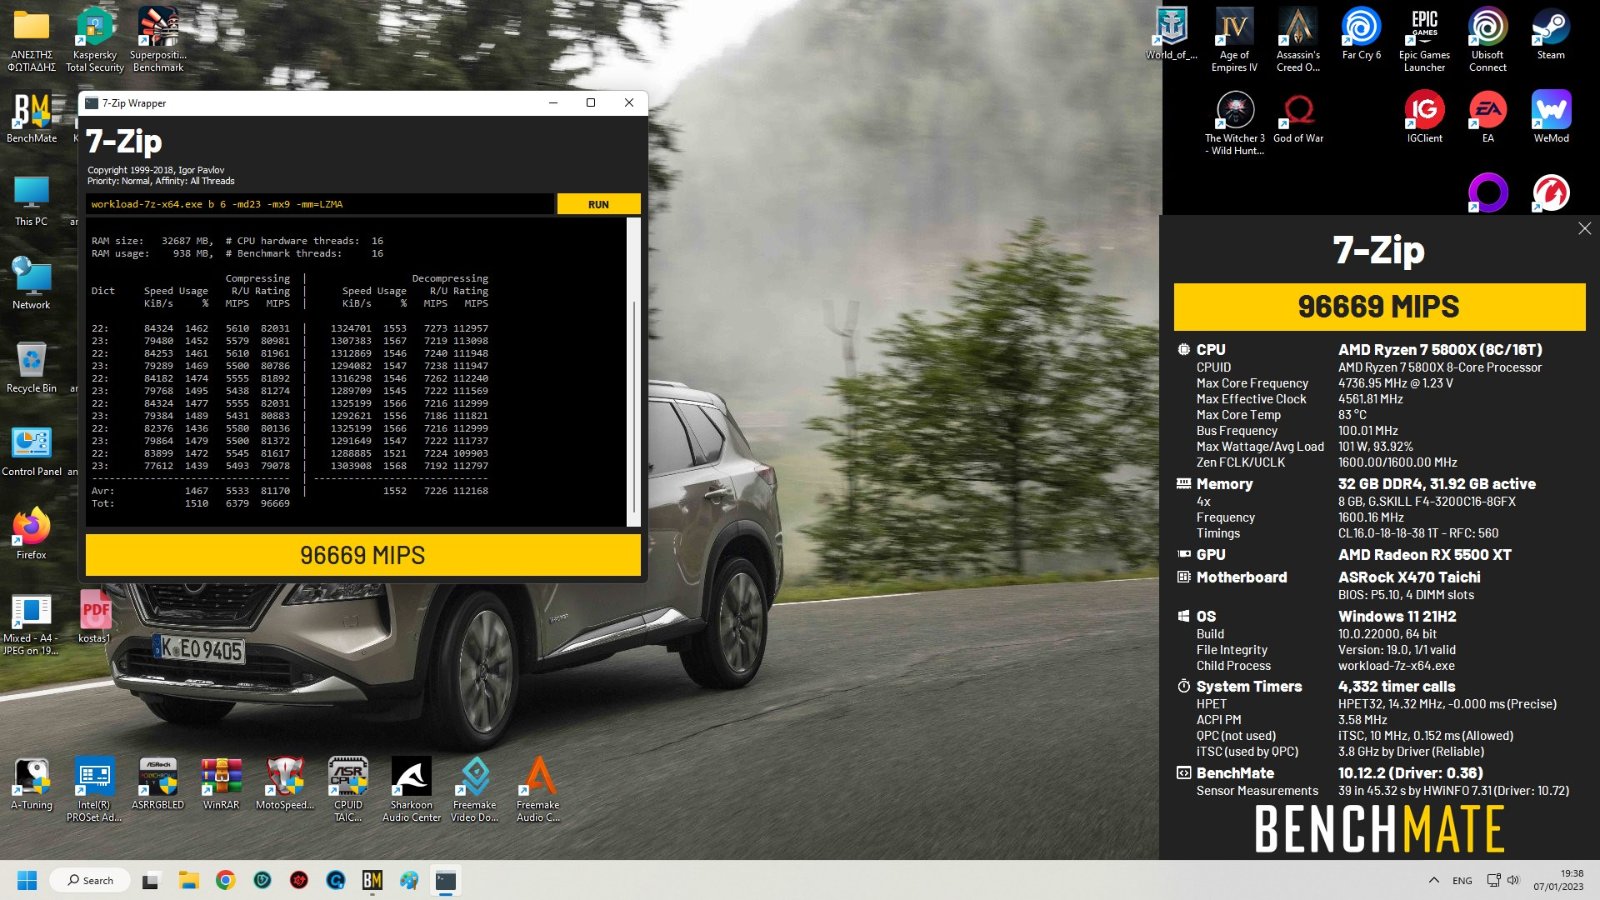
Task: Open Freemake Audio Converter shortcut
Action: pyautogui.click(x=538, y=790)
